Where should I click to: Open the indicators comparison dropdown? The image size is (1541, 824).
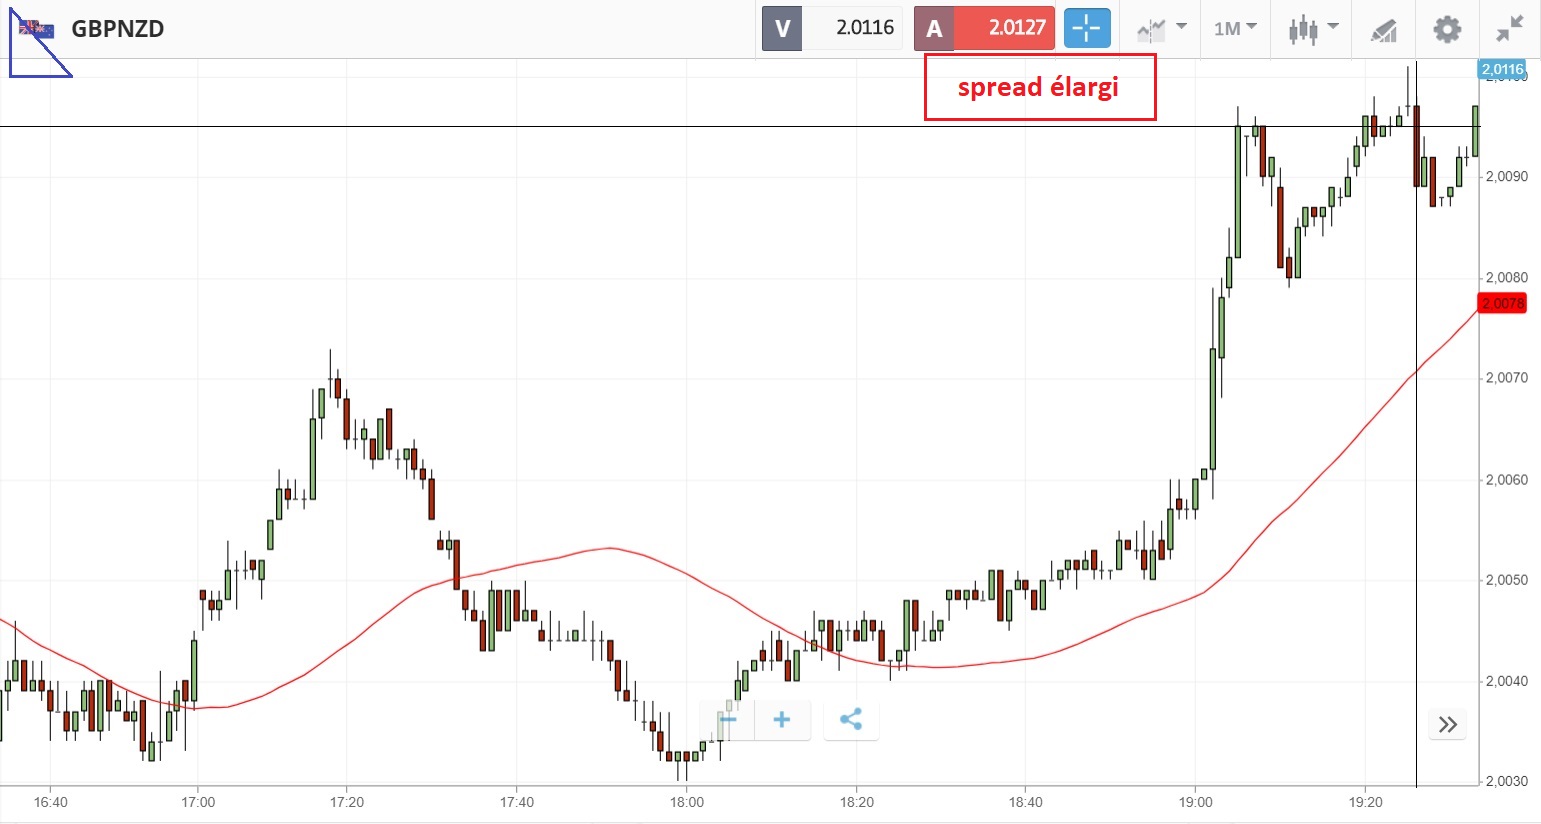pos(1161,29)
